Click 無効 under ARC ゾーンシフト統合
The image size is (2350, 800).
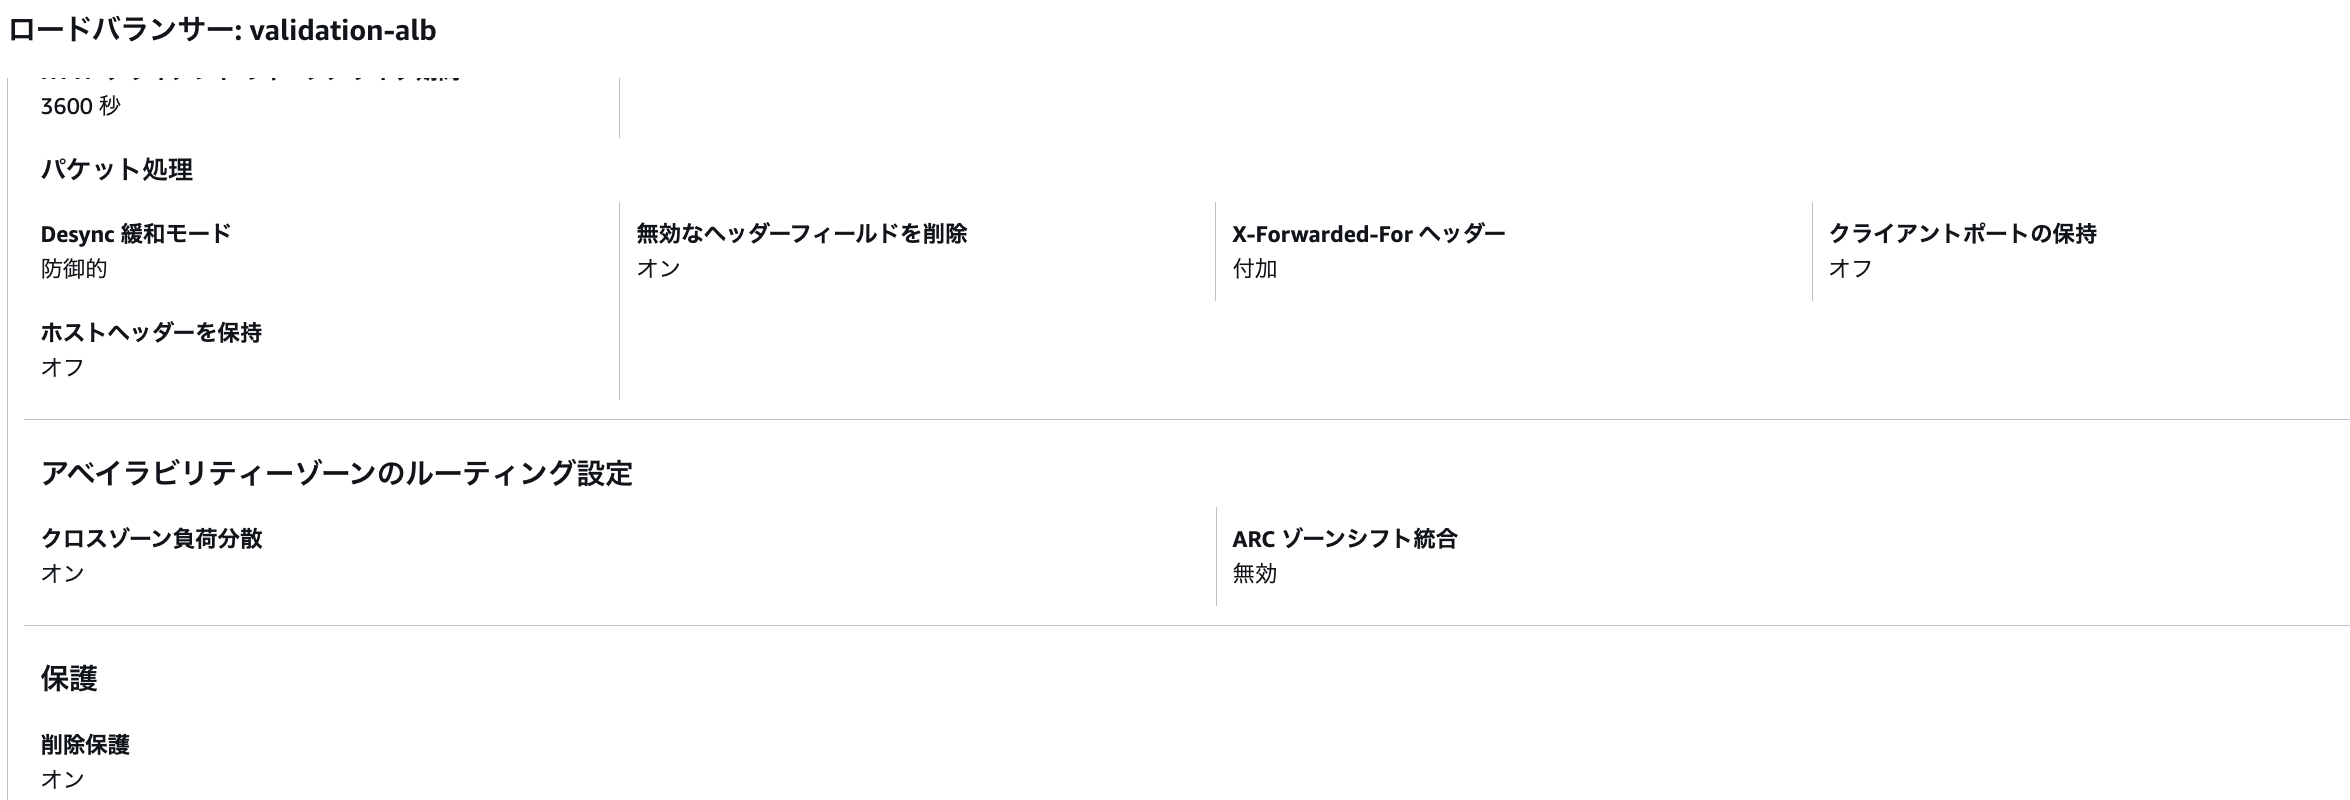pyautogui.click(x=1254, y=574)
